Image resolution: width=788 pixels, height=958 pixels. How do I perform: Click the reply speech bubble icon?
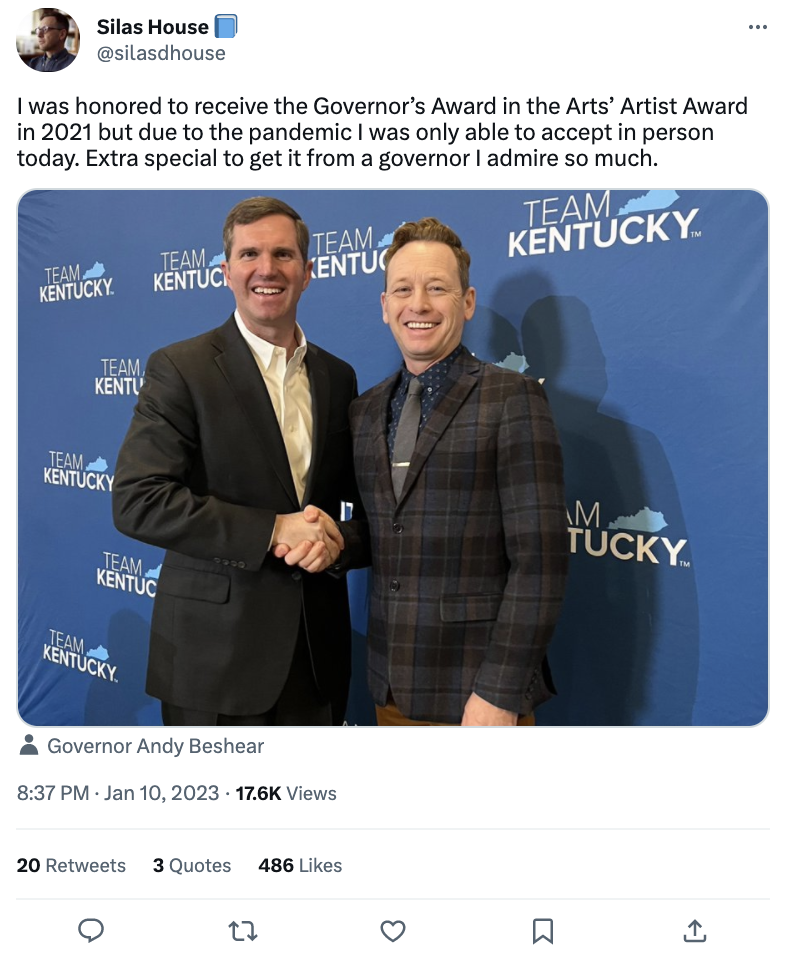click(x=91, y=931)
